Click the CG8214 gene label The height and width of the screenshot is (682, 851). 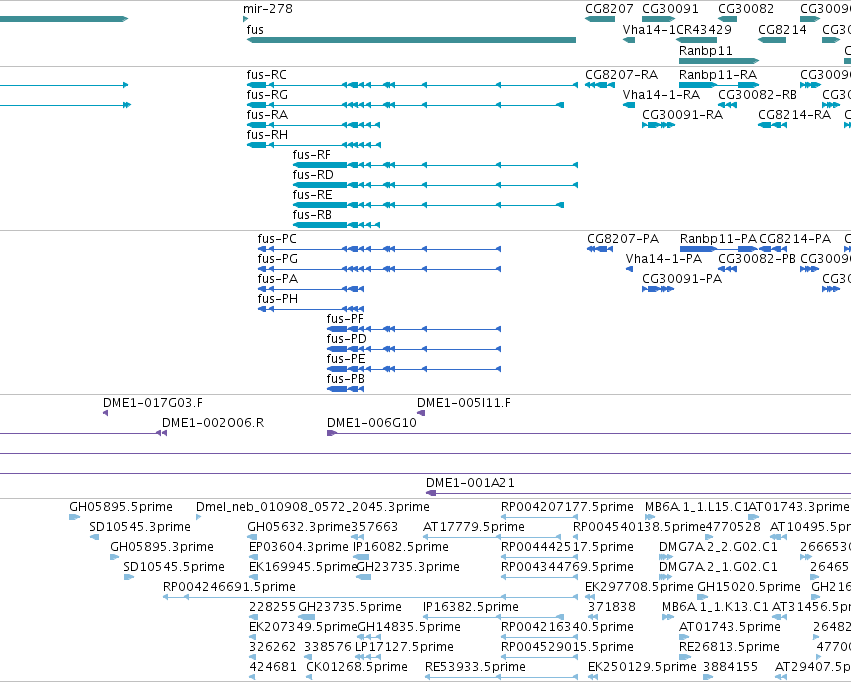(782, 29)
